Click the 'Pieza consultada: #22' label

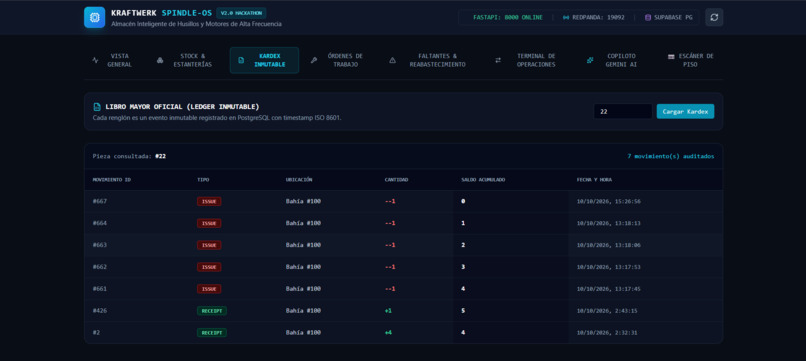coord(130,156)
